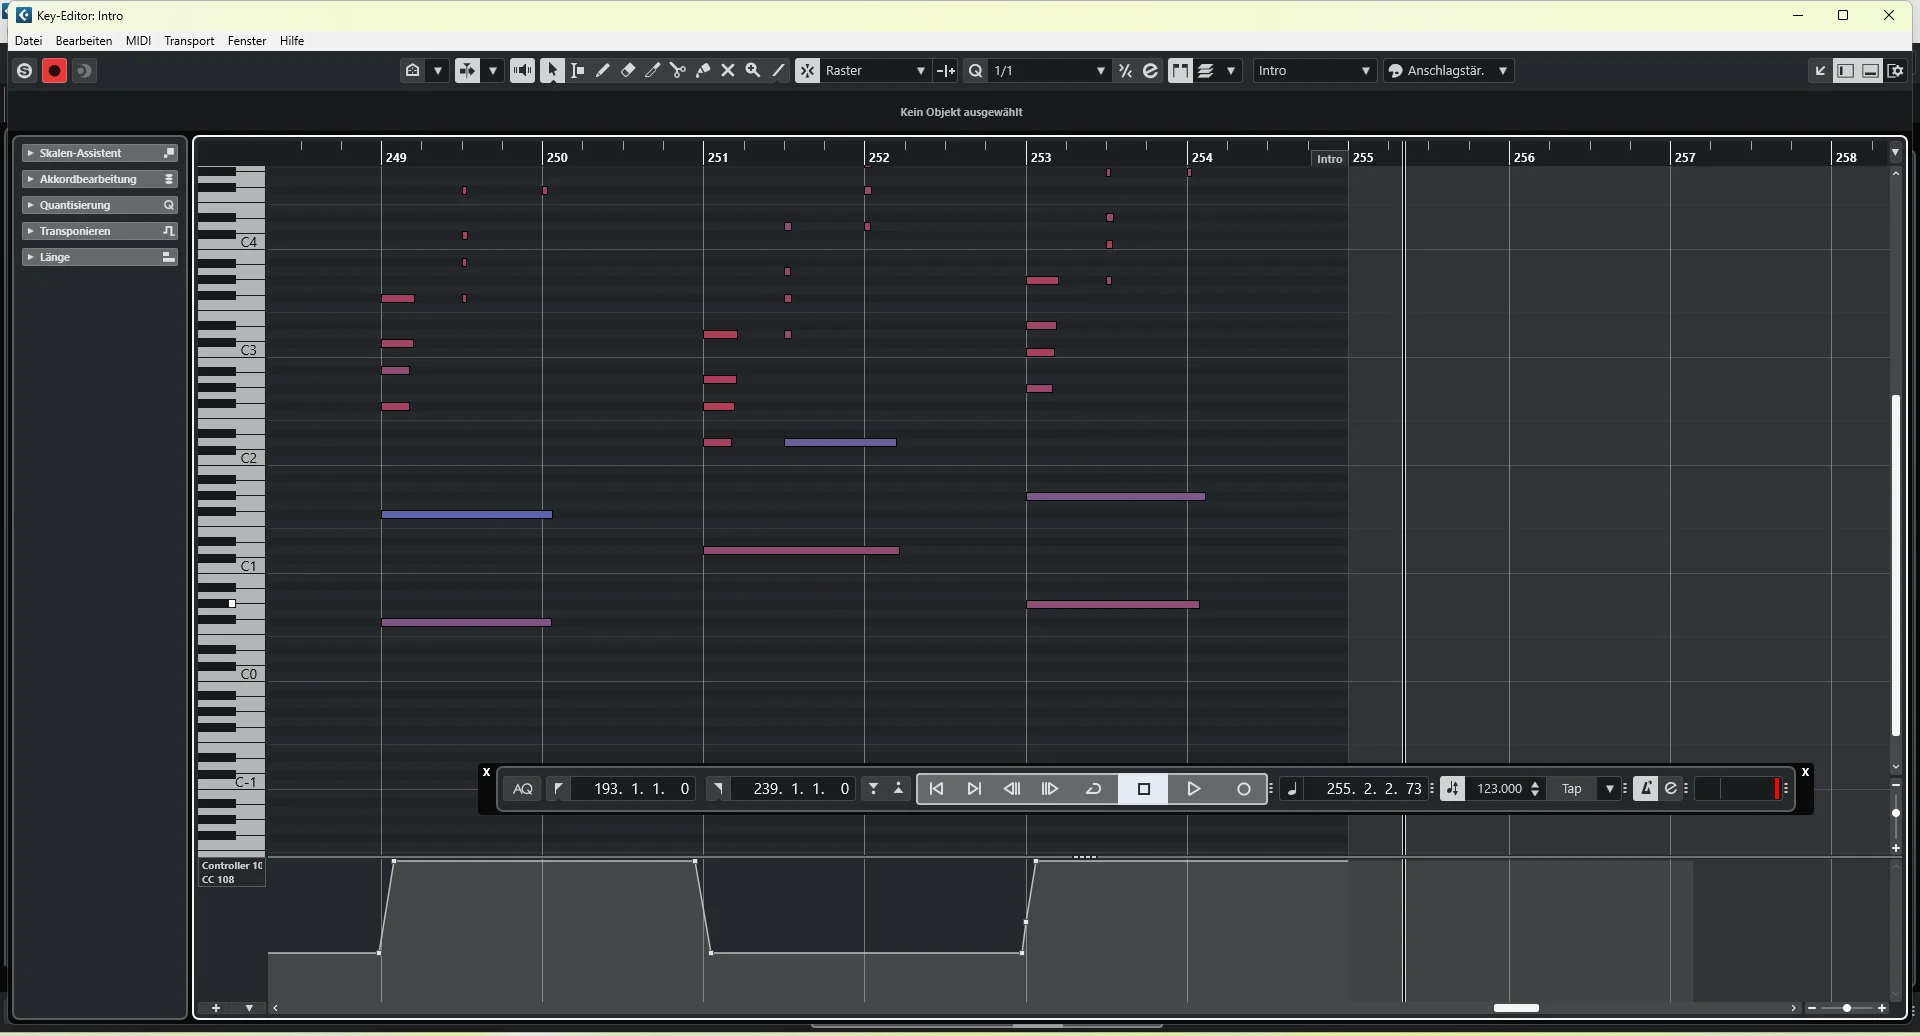Open the Anschlagstärke color scheme dropdown
This screenshot has height=1036, width=1920.
tap(1449, 71)
